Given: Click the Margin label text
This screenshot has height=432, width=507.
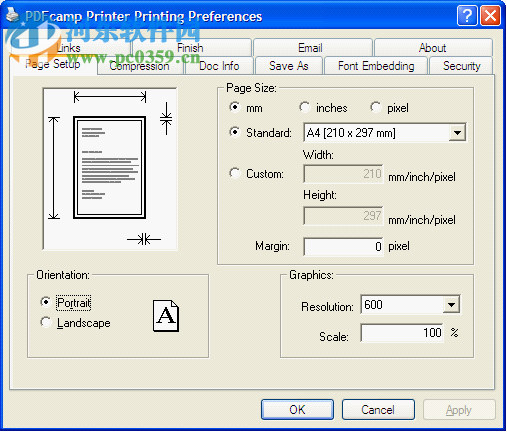Looking at the screenshot, I should 272,246.
